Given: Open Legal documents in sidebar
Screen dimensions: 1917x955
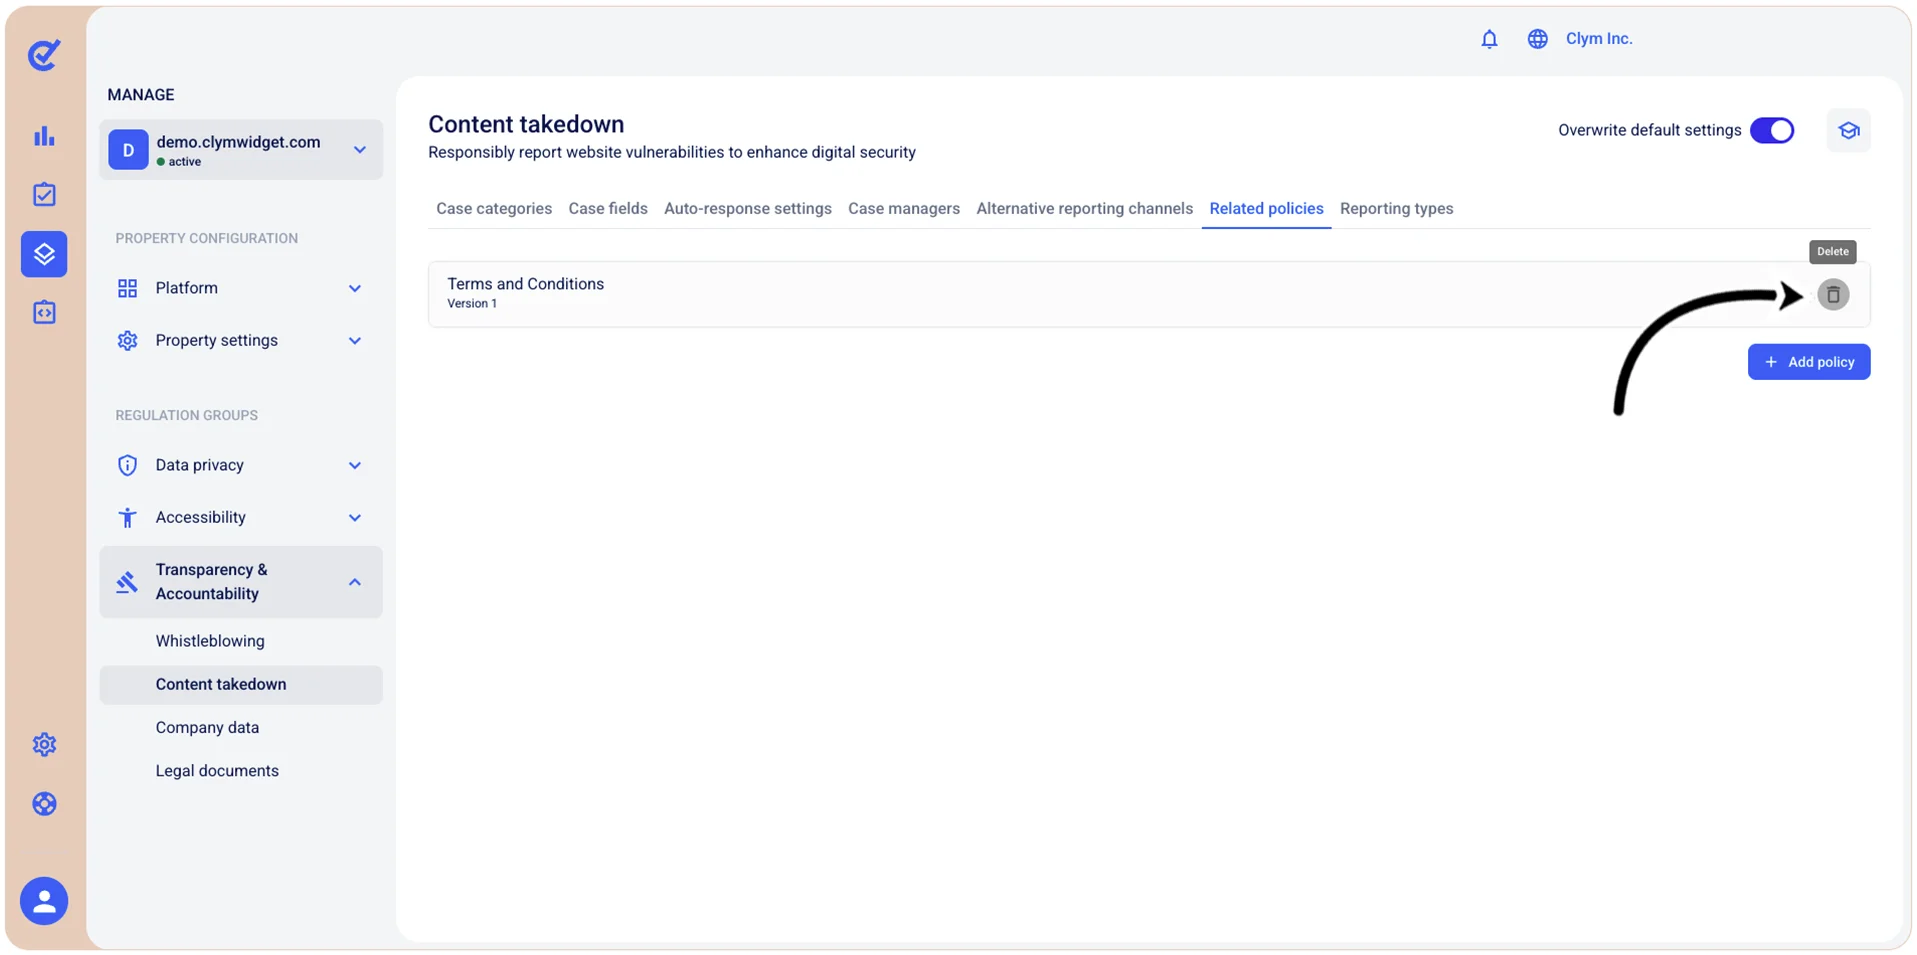Looking at the screenshot, I should tap(217, 771).
